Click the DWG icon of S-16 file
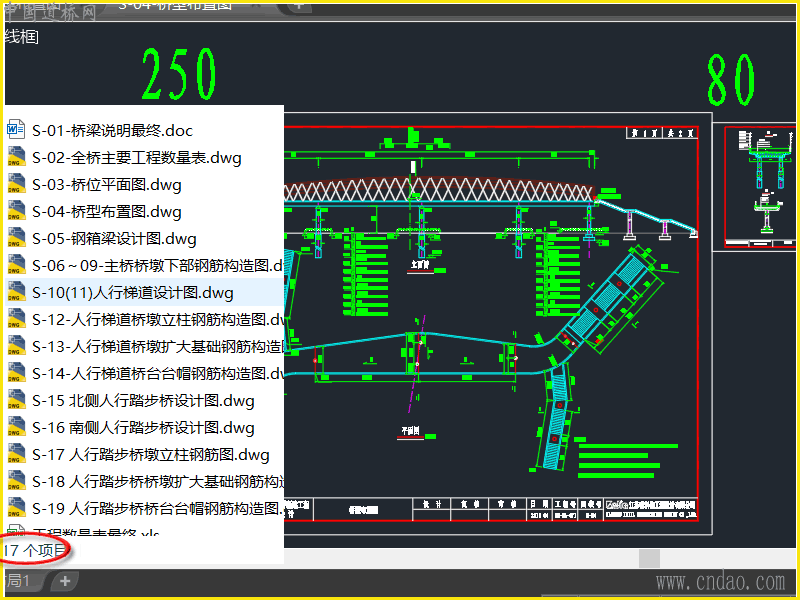 pyautogui.click(x=16, y=427)
